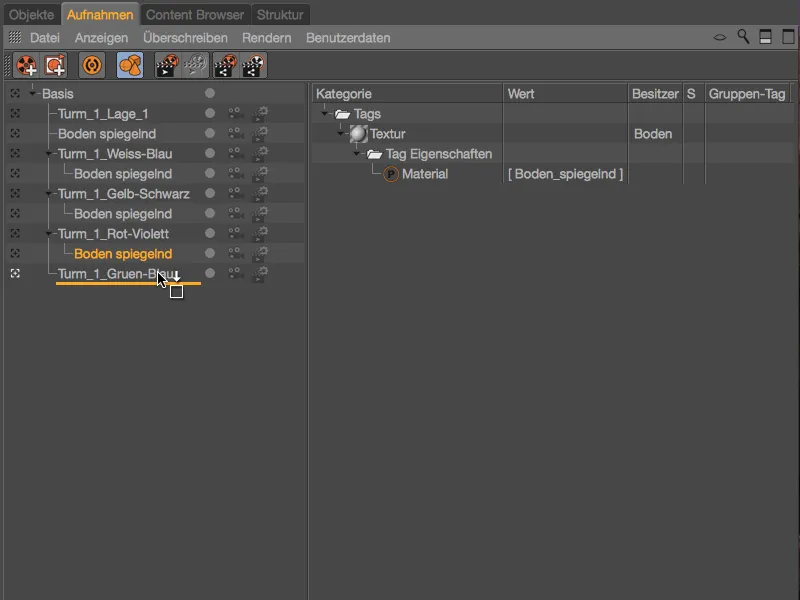
Task: Click the Wert column header
Action: pyautogui.click(x=565, y=94)
